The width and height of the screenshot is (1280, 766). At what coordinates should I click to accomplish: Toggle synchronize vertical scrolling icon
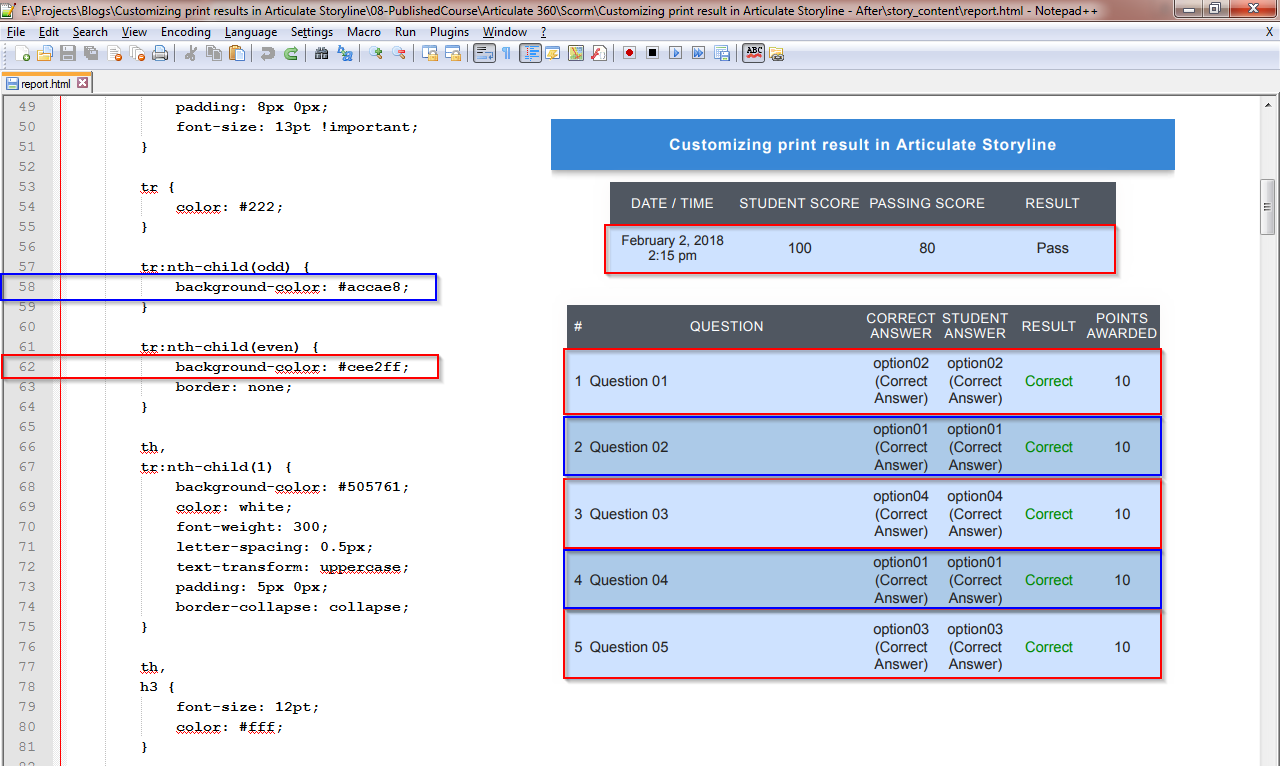(430, 53)
